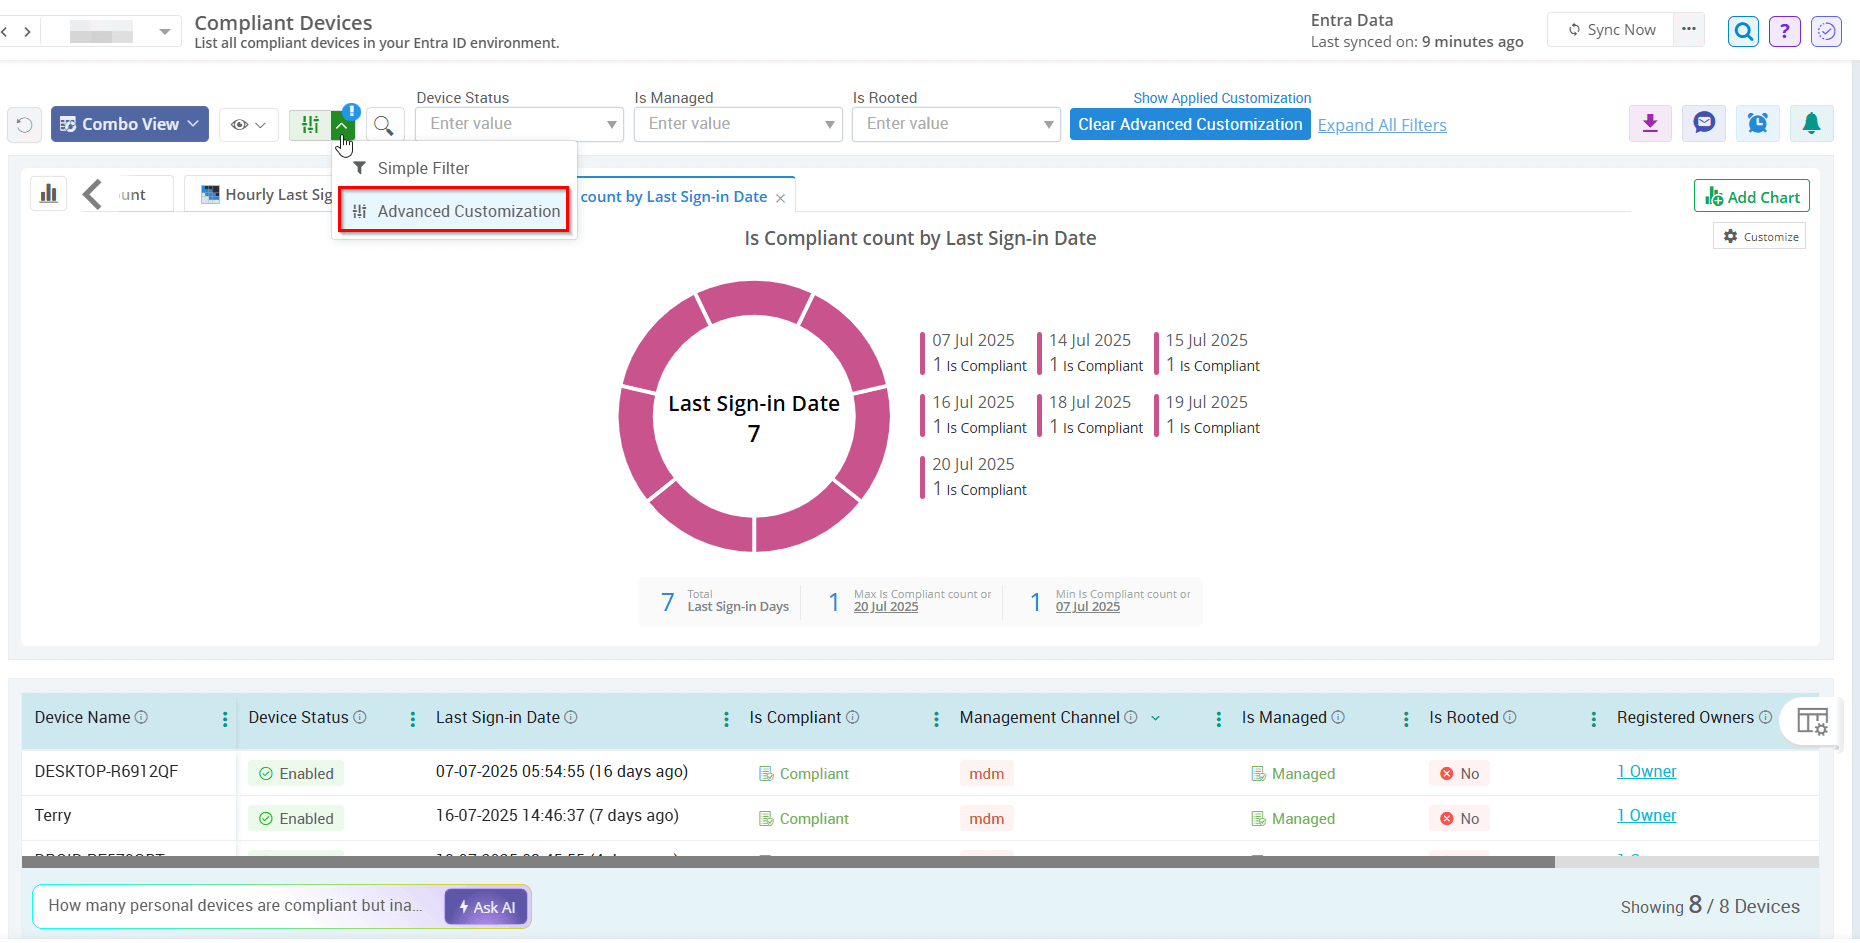The width and height of the screenshot is (1860, 943).
Task: Toggle the eye visibility control
Action: point(248,124)
